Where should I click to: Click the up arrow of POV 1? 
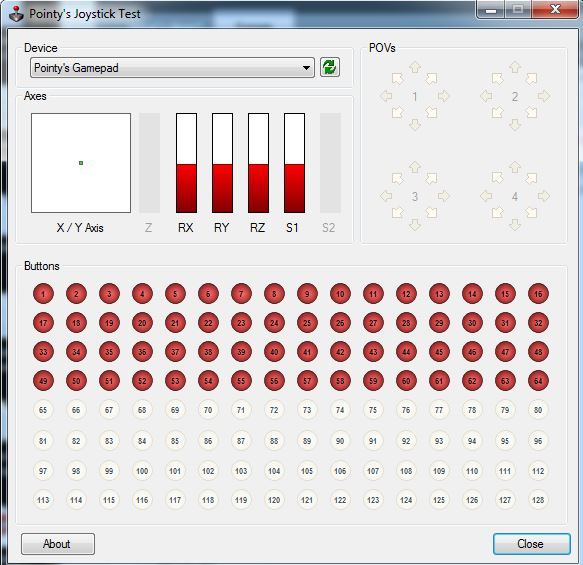click(415, 67)
